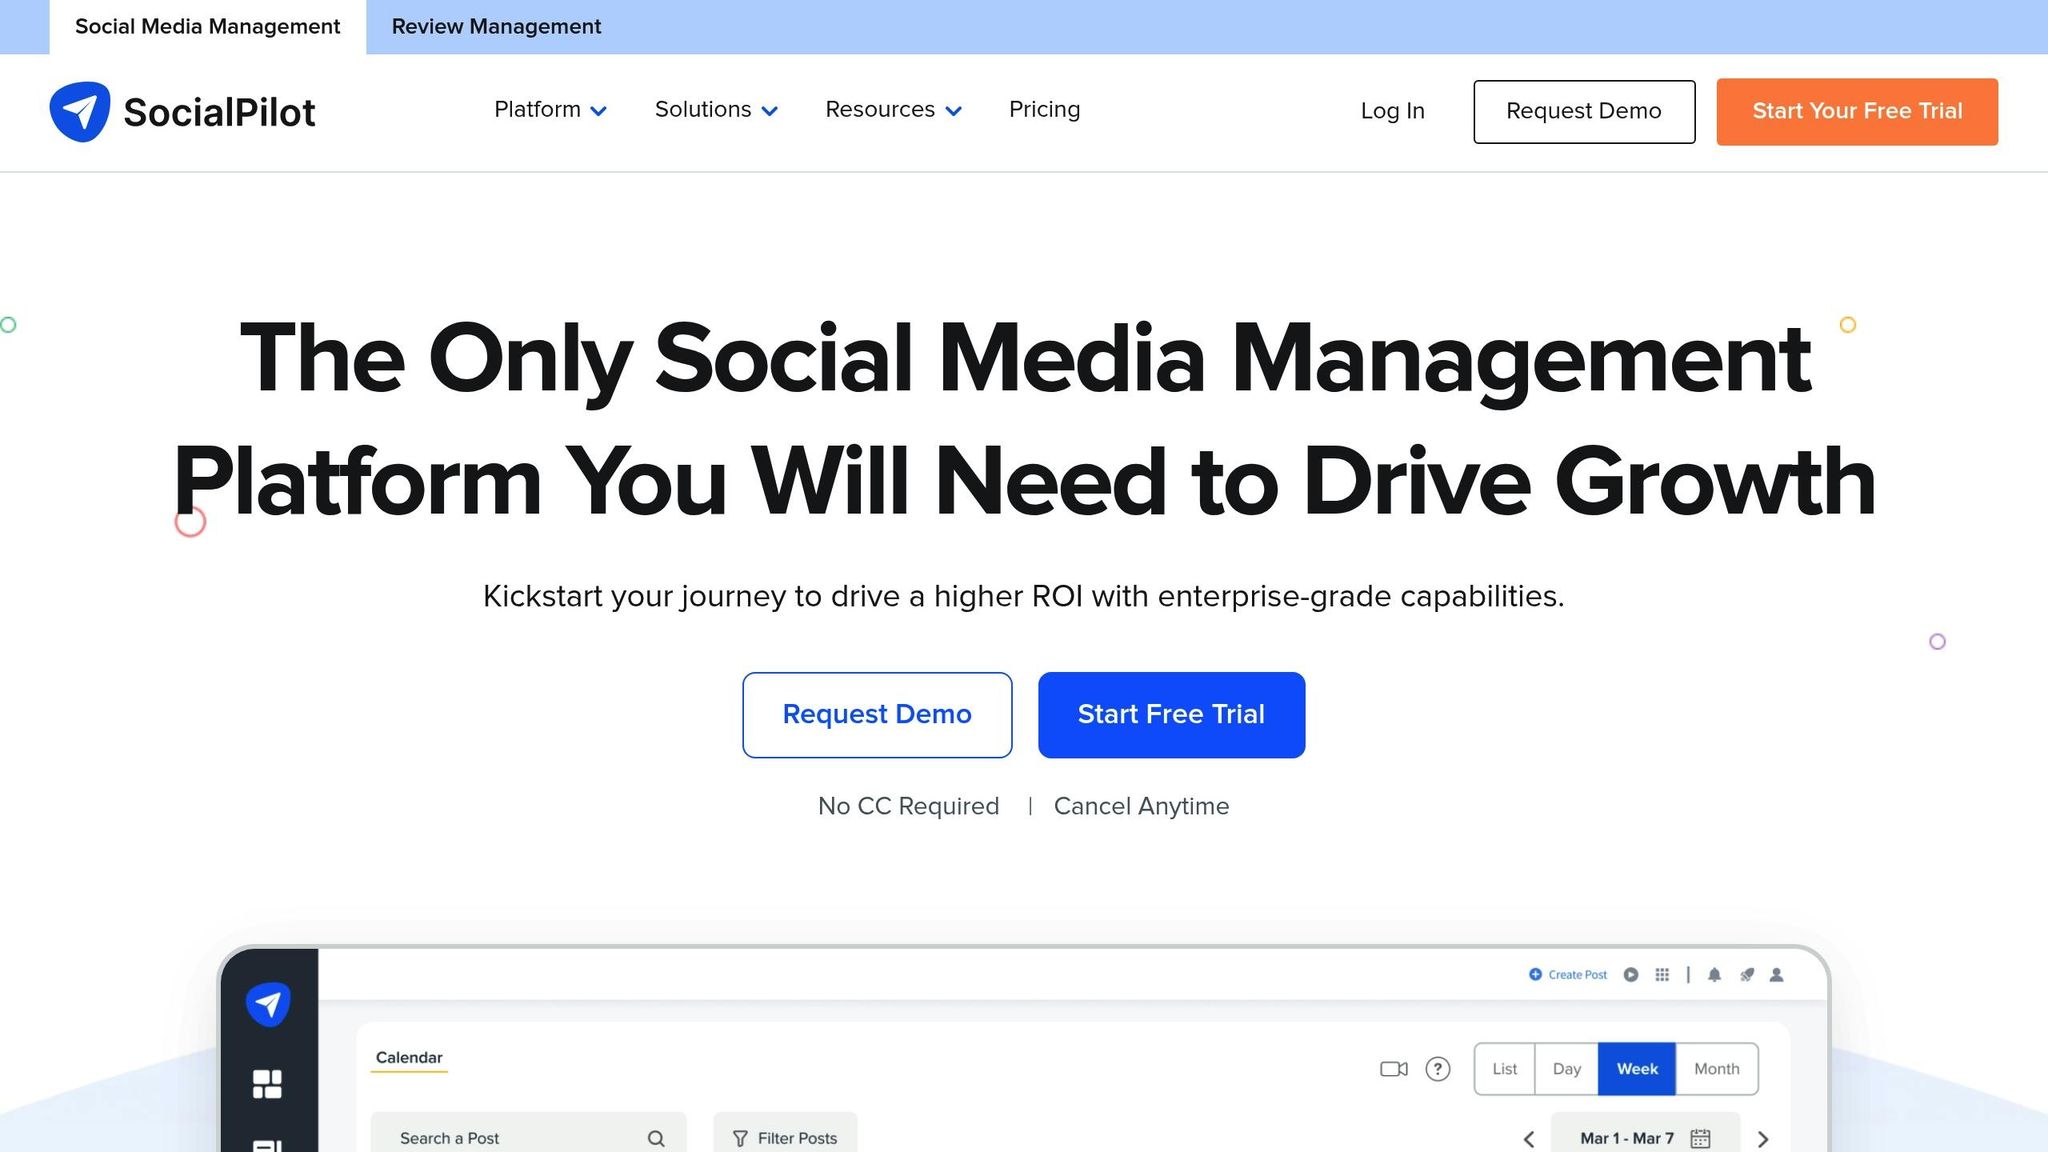The image size is (2048, 1152).
Task: Switch to the Review Management tab
Action: coord(497,26)
